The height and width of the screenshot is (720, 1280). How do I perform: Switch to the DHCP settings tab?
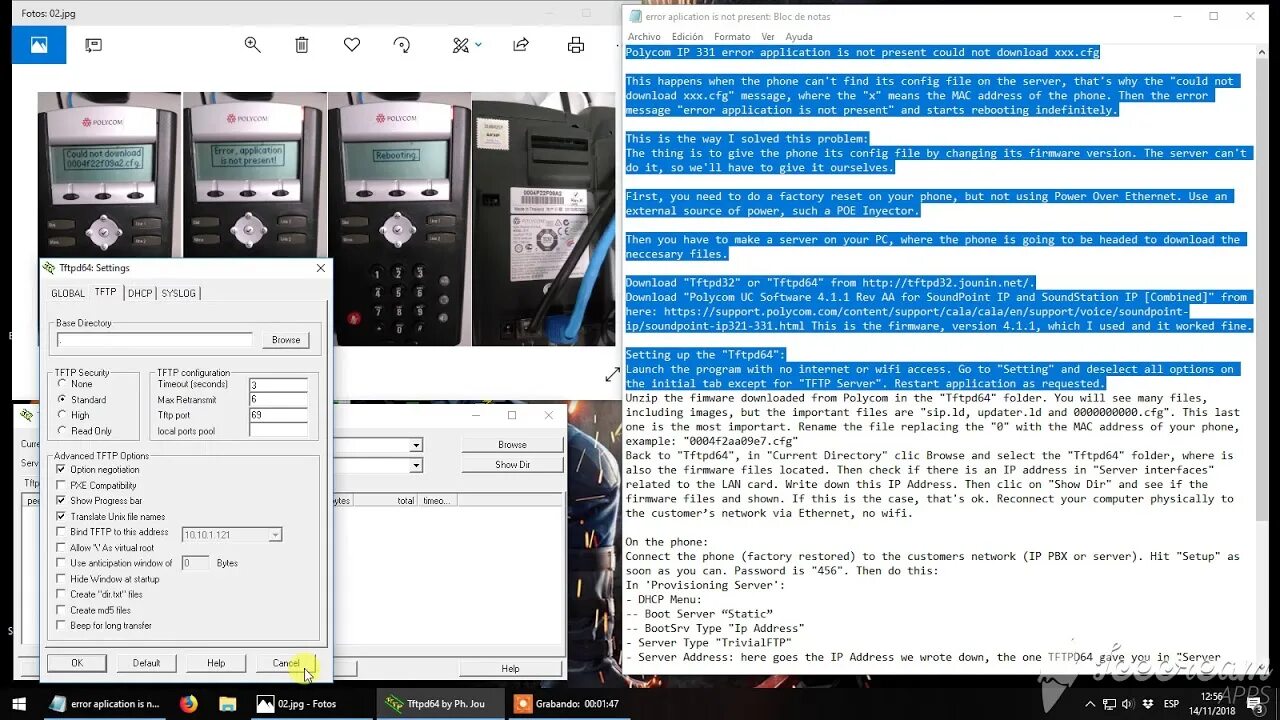140,293
